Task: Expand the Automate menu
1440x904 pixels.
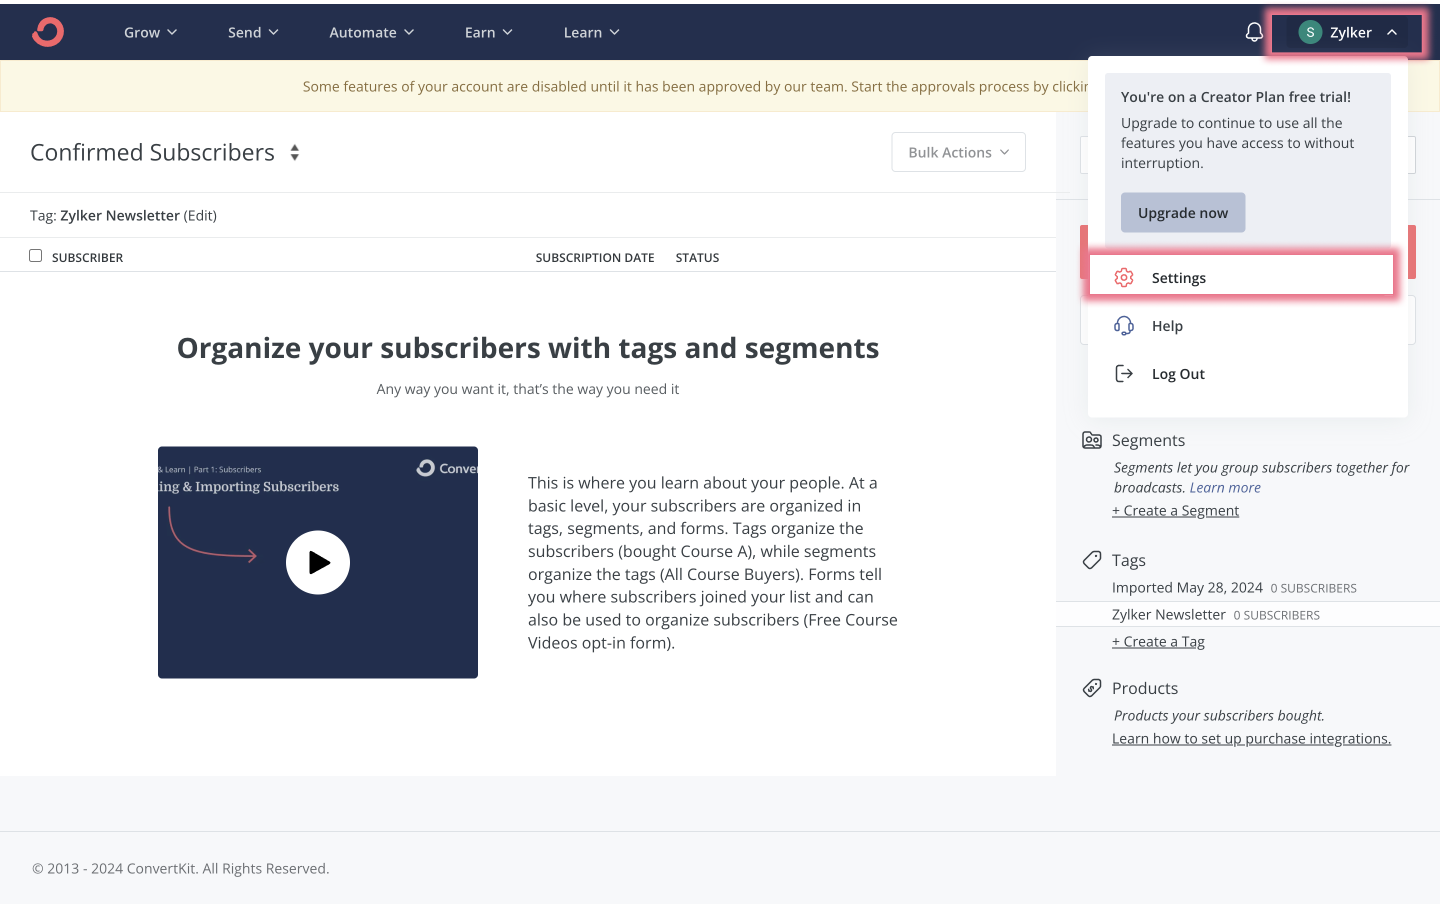Action: (372, 32)
